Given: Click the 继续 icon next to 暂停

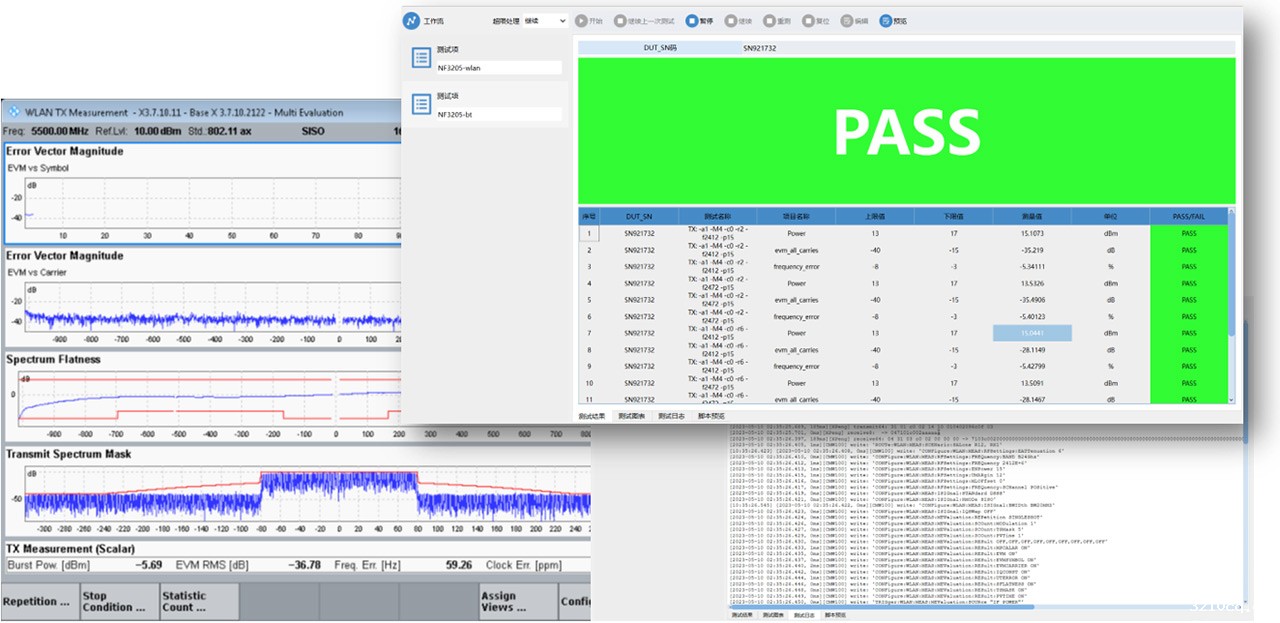Looking at the screenshot, I should pos(729,20).
